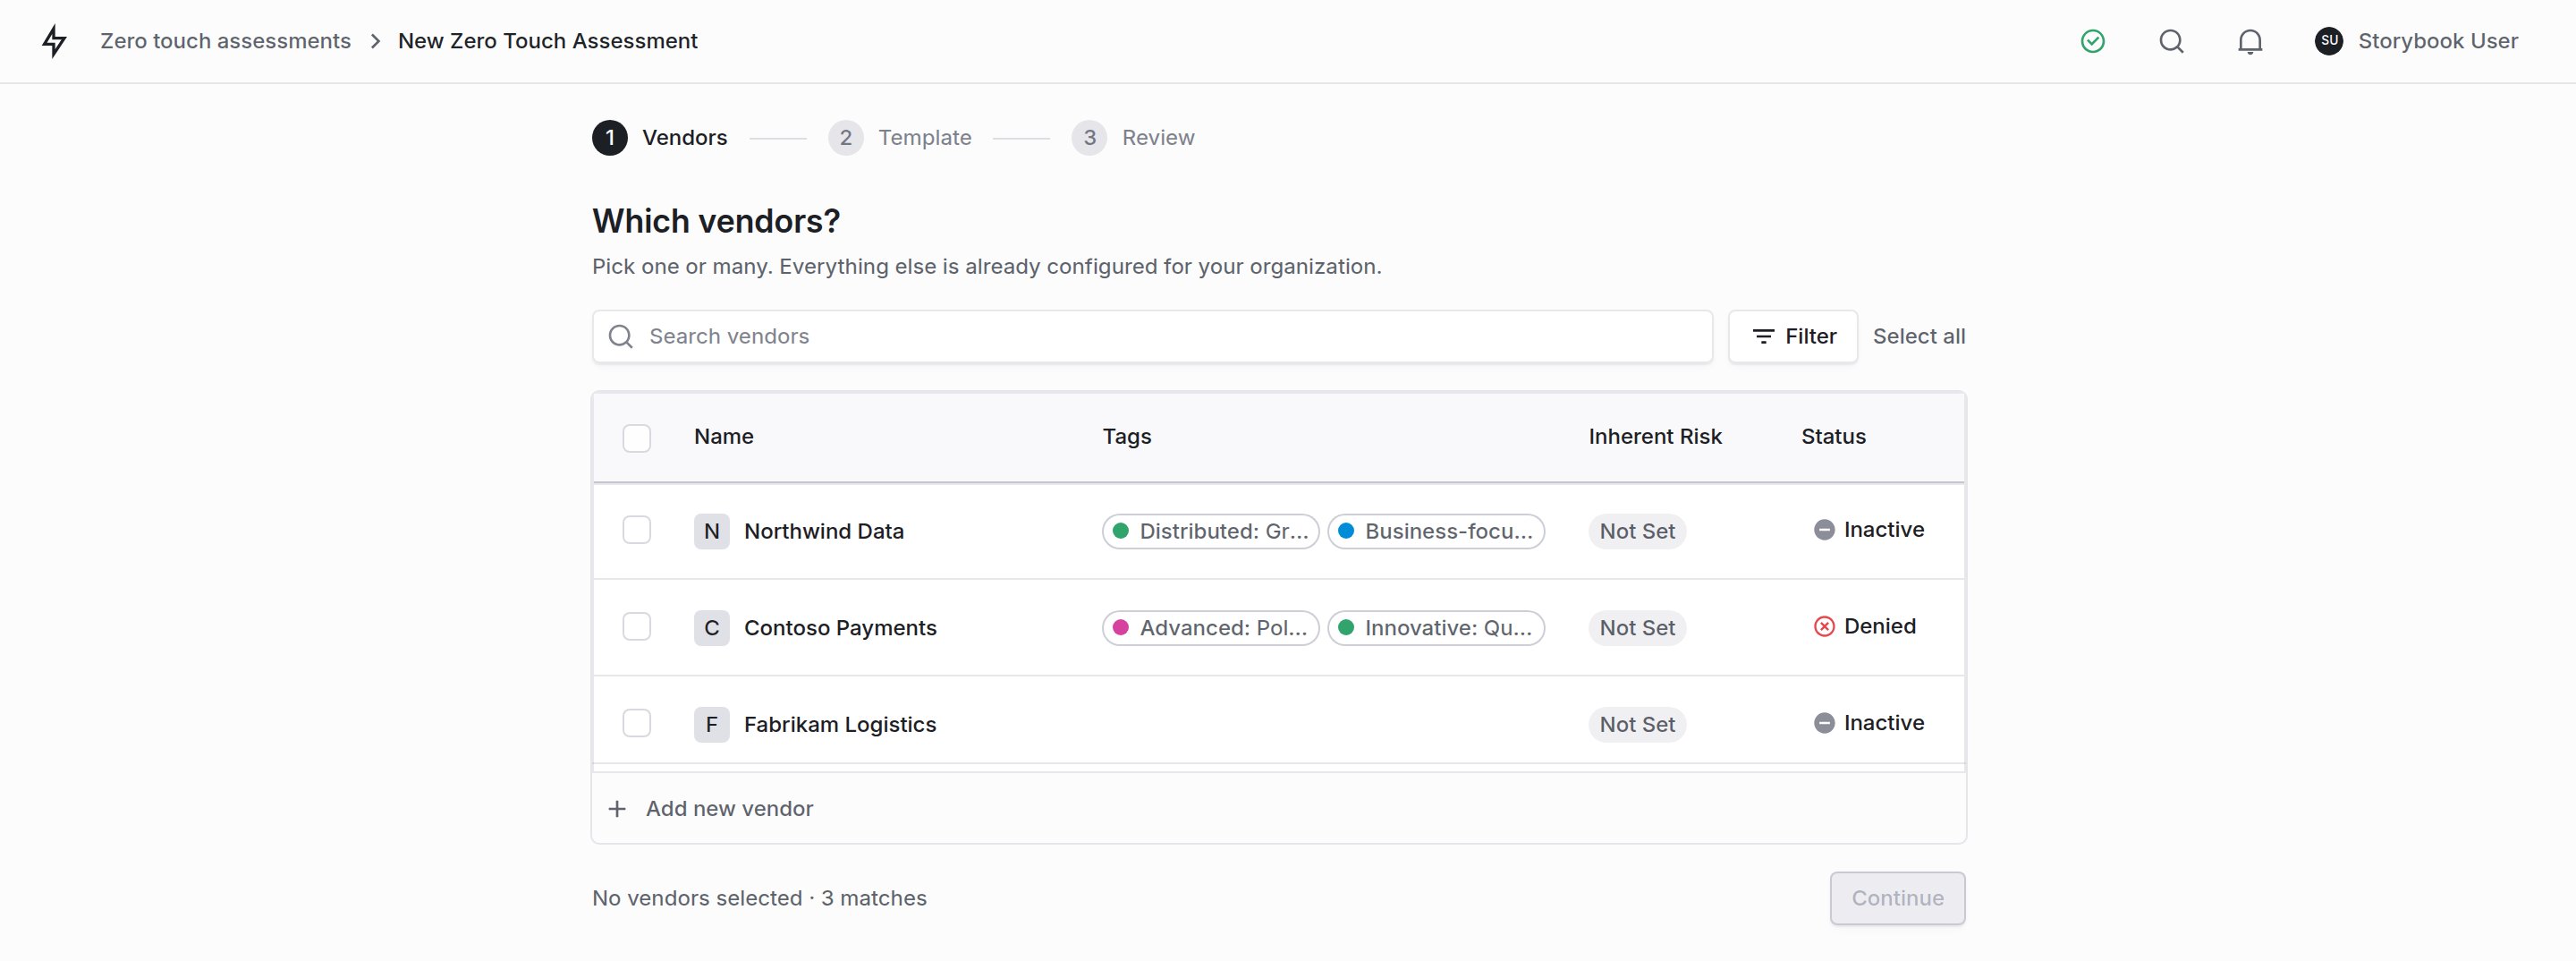Viewport: 2576px width, 961px height.
Task: Click the lightning bolt logo icon
Action: tap(55, 41)
